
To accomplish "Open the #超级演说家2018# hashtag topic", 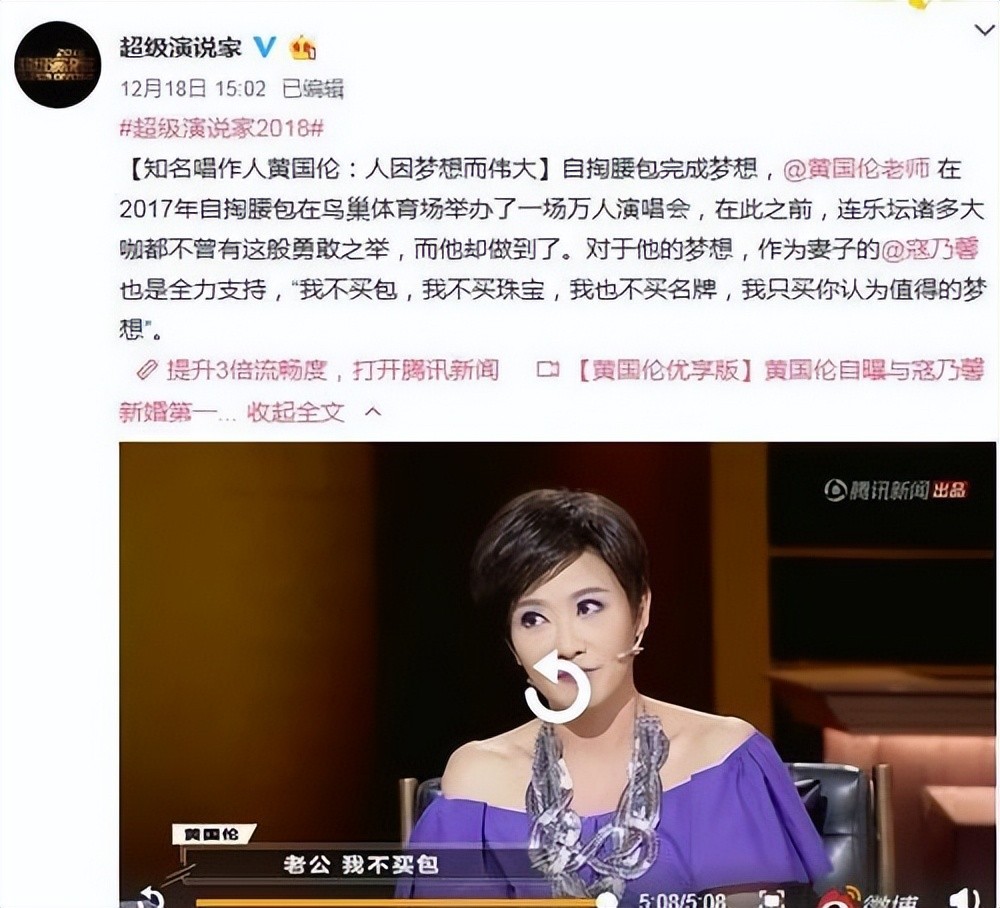I will 222,128.
